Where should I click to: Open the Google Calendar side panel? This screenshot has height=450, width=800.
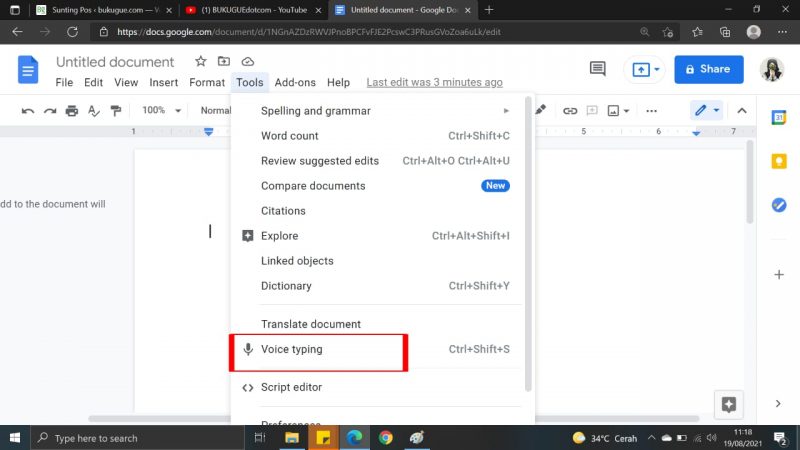point(779,117)
